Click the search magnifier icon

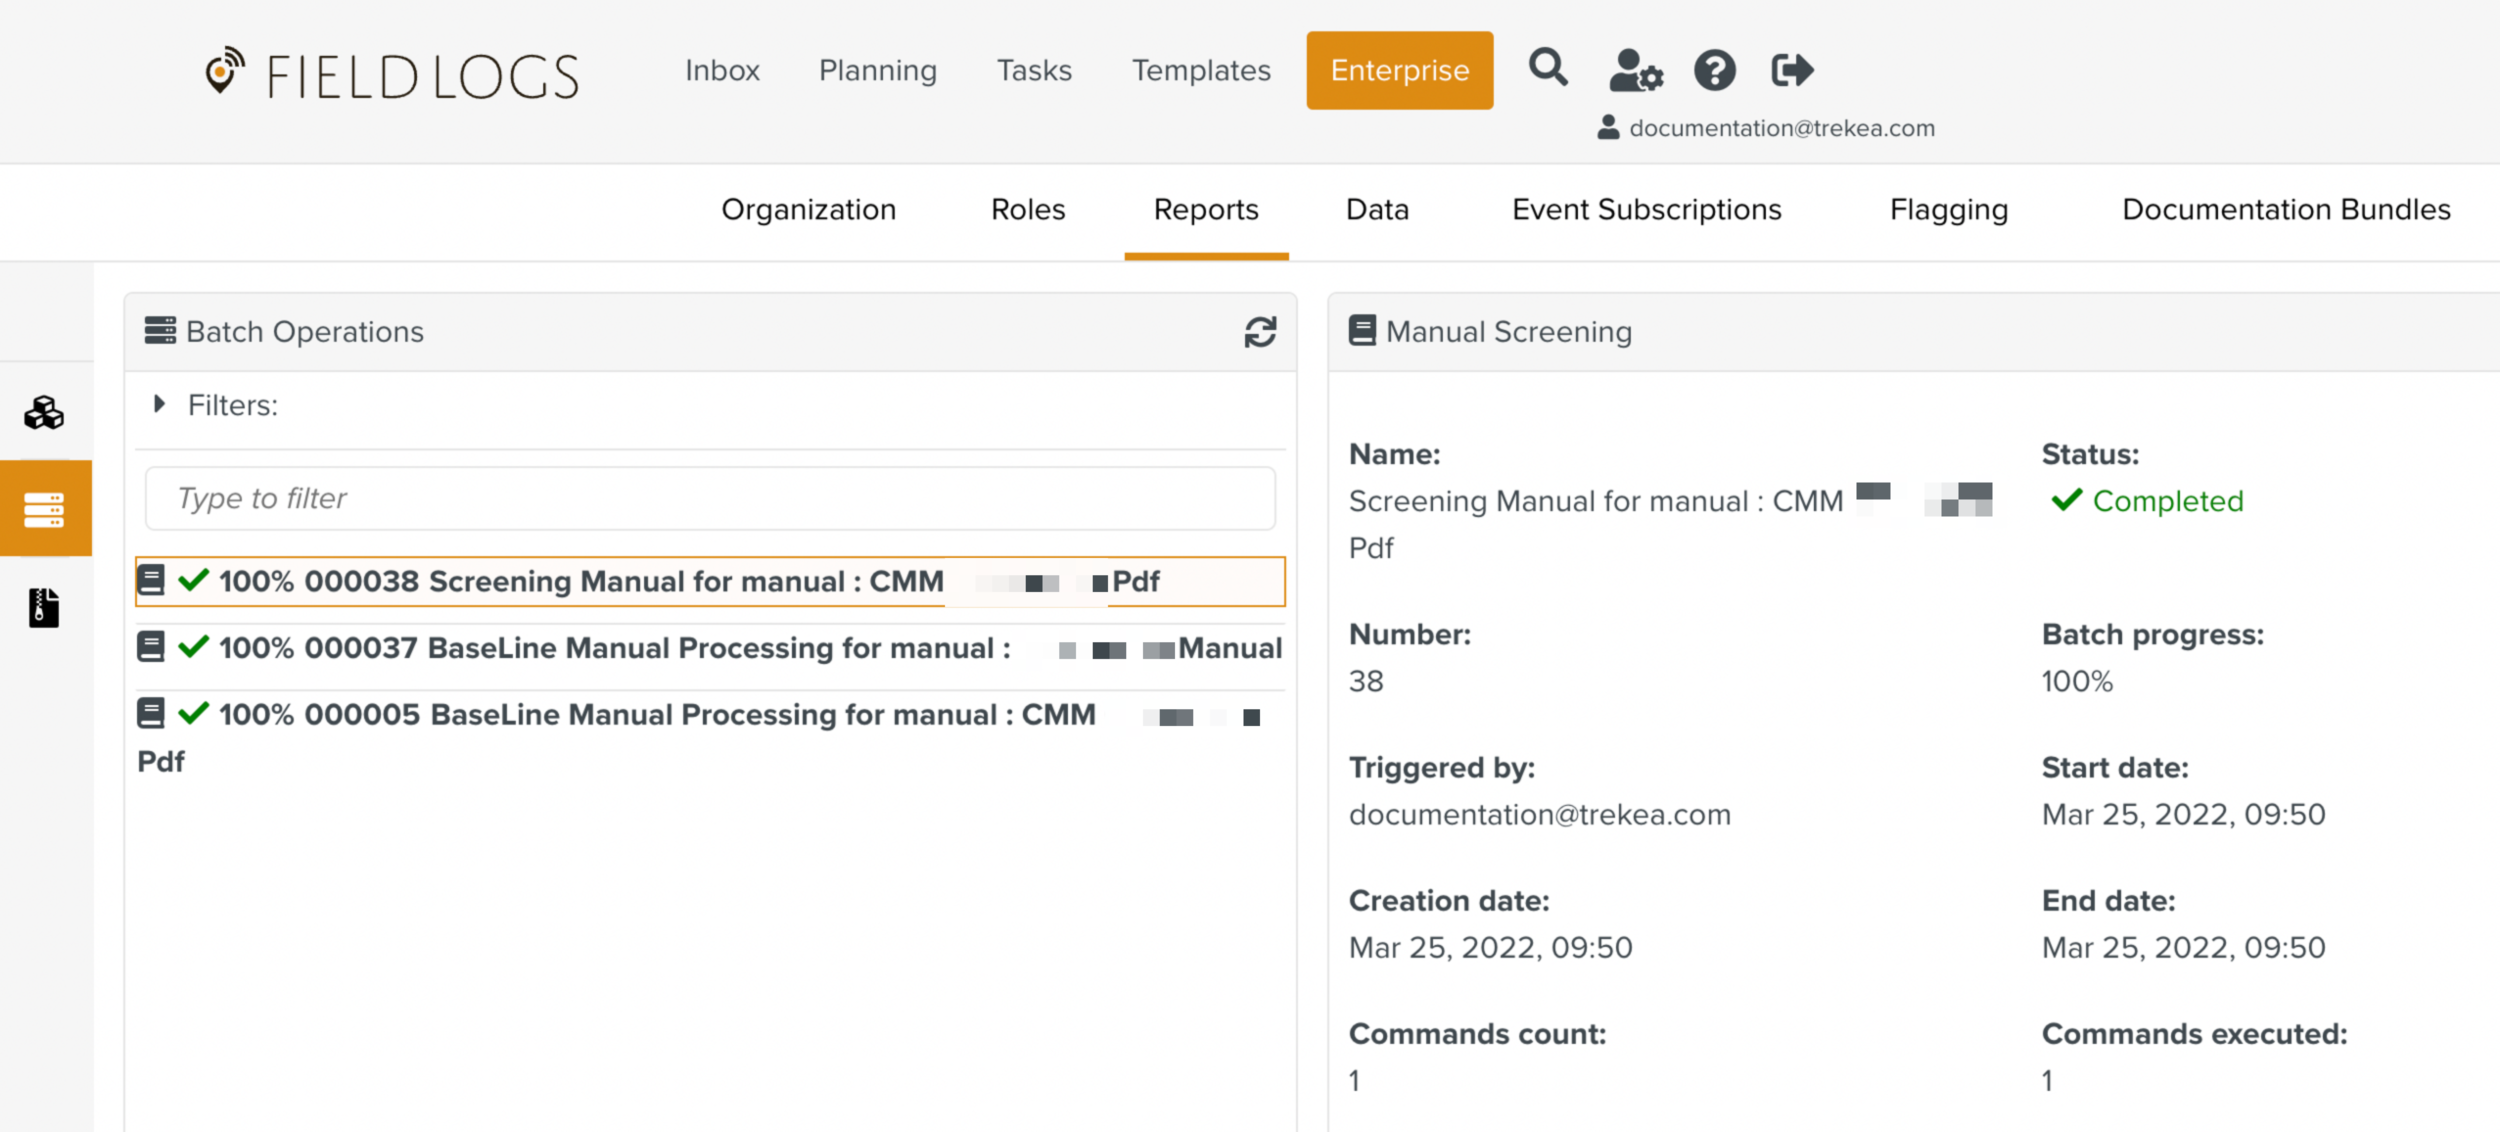(1548, 69)
